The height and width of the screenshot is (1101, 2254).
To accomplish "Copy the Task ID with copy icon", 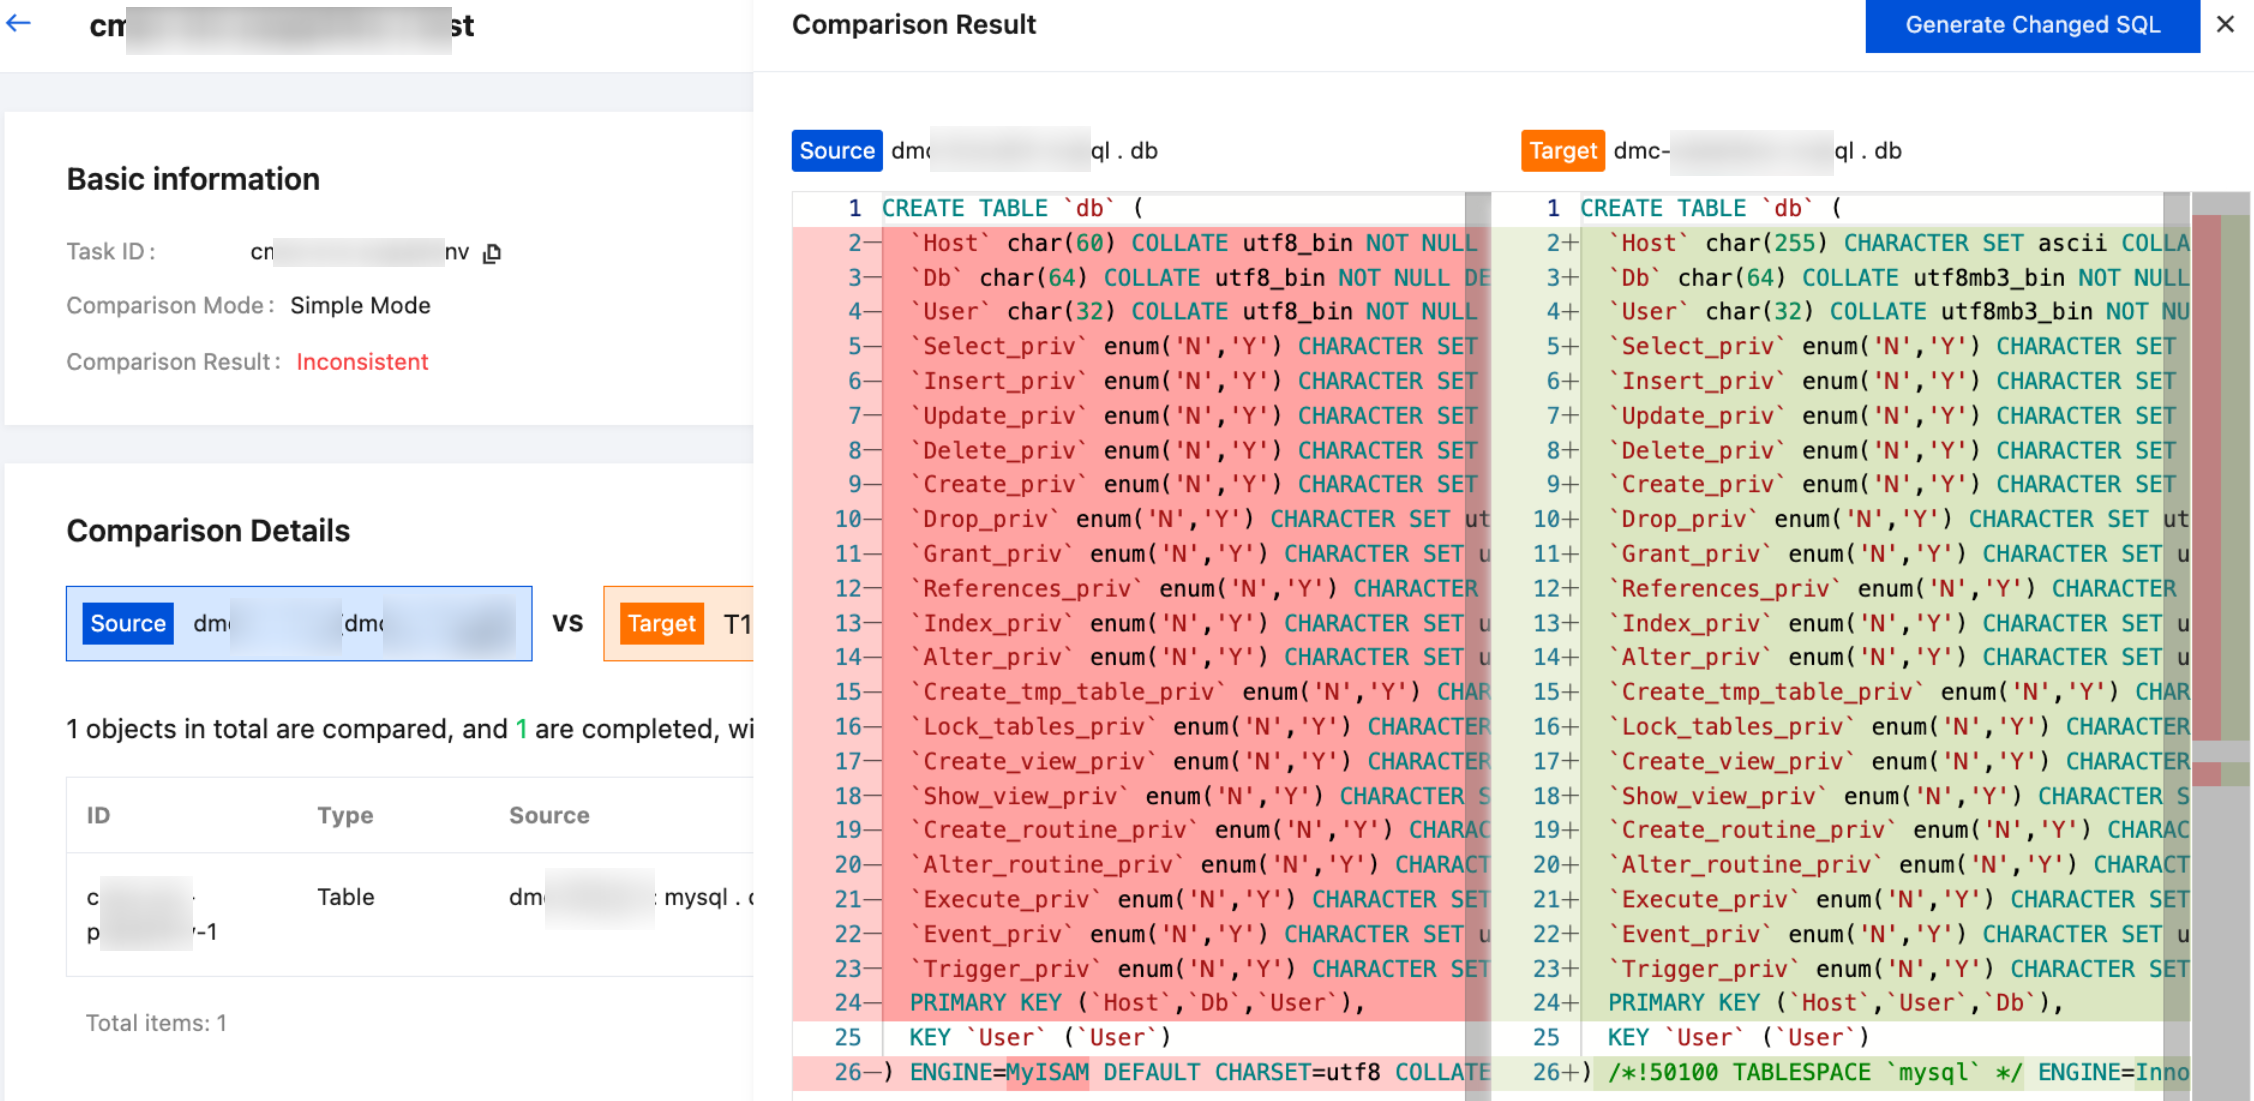I will click(492, 253).
